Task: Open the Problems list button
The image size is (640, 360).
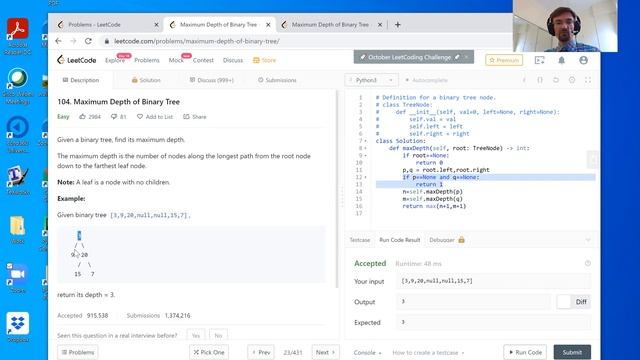Action: coord(78,352)
